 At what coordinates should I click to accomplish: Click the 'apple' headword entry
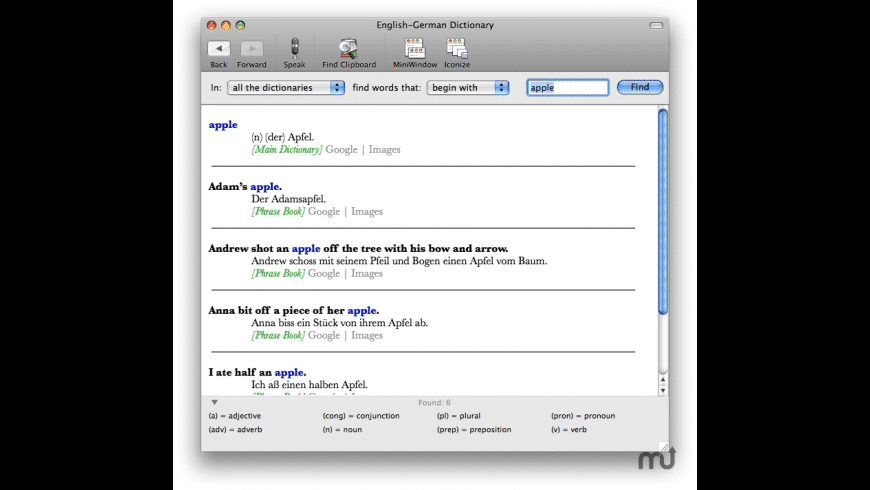pyautogui.click(x=223, y=125)
